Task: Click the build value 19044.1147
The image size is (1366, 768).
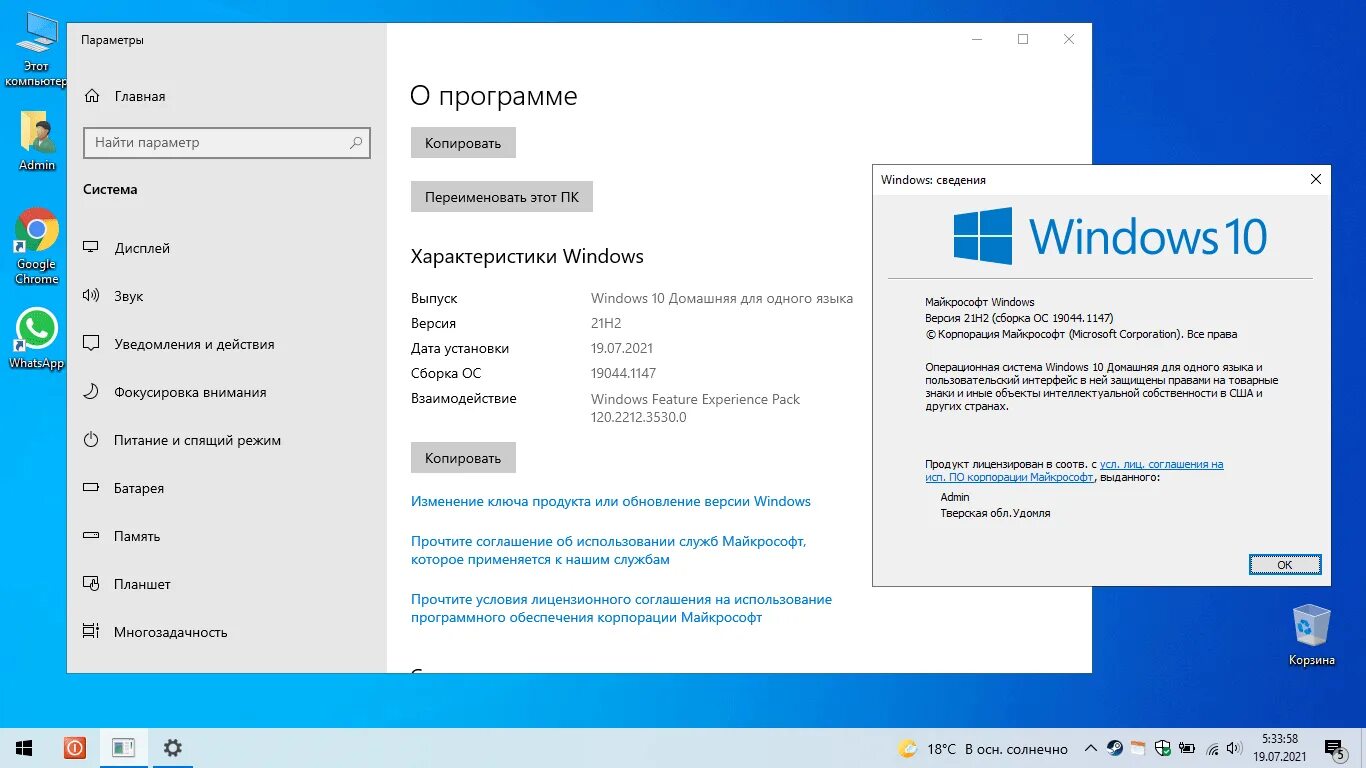Action: point(623,373)
